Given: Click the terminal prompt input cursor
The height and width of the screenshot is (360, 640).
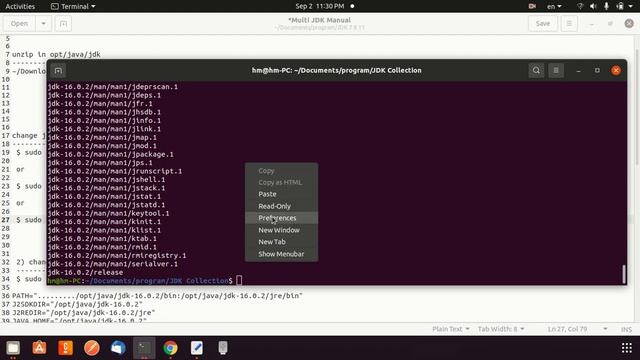Looking at the screenshot, I should pyautogui.click(x=239, y=280).
